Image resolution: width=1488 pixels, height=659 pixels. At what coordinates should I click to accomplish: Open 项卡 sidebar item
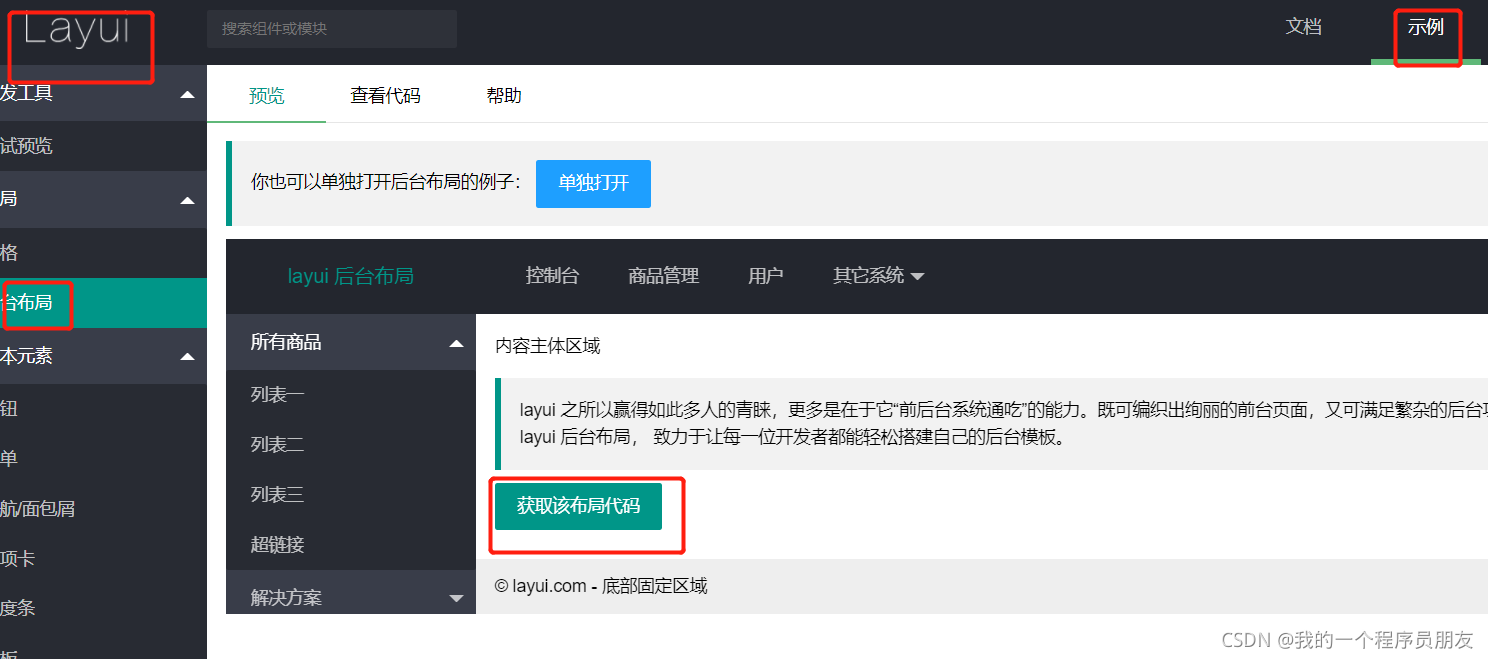[103, 559]
